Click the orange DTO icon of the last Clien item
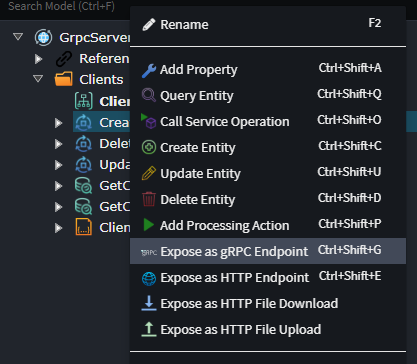Image resolution: width=417 pixels, height=364 pixels. (x=83, y=227)
